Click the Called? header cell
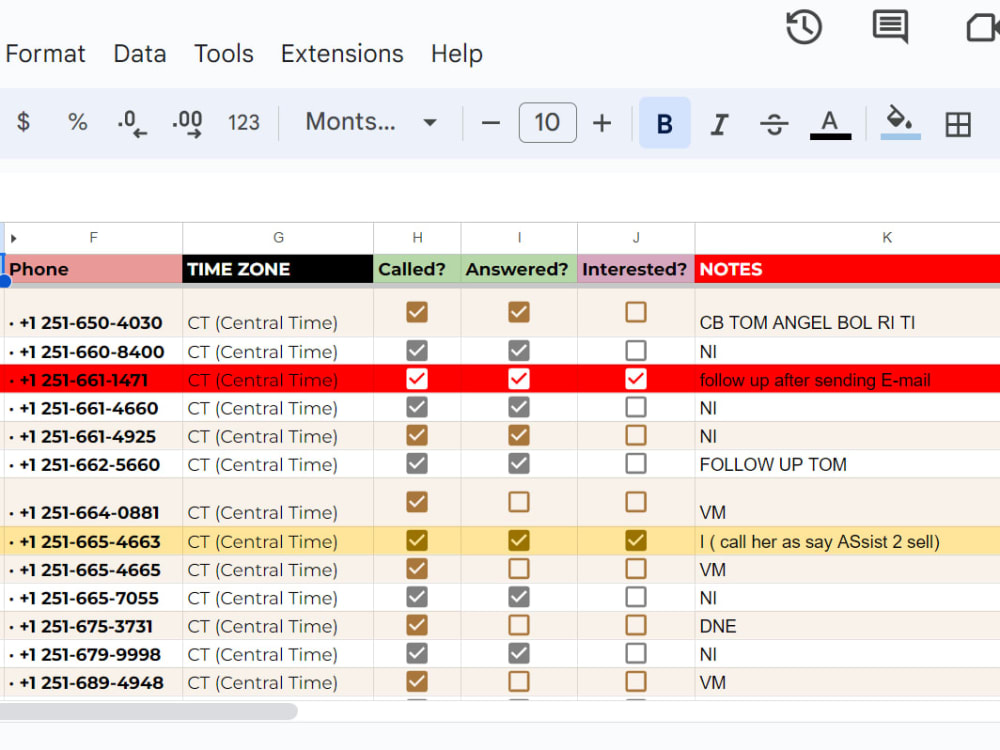 [417, 269]
